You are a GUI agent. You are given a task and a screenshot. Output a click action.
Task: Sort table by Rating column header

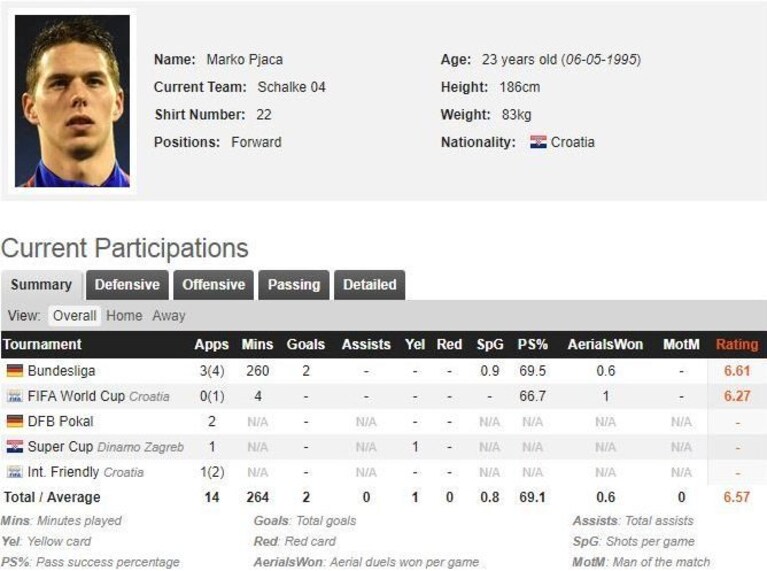click(x=737, y=344)
